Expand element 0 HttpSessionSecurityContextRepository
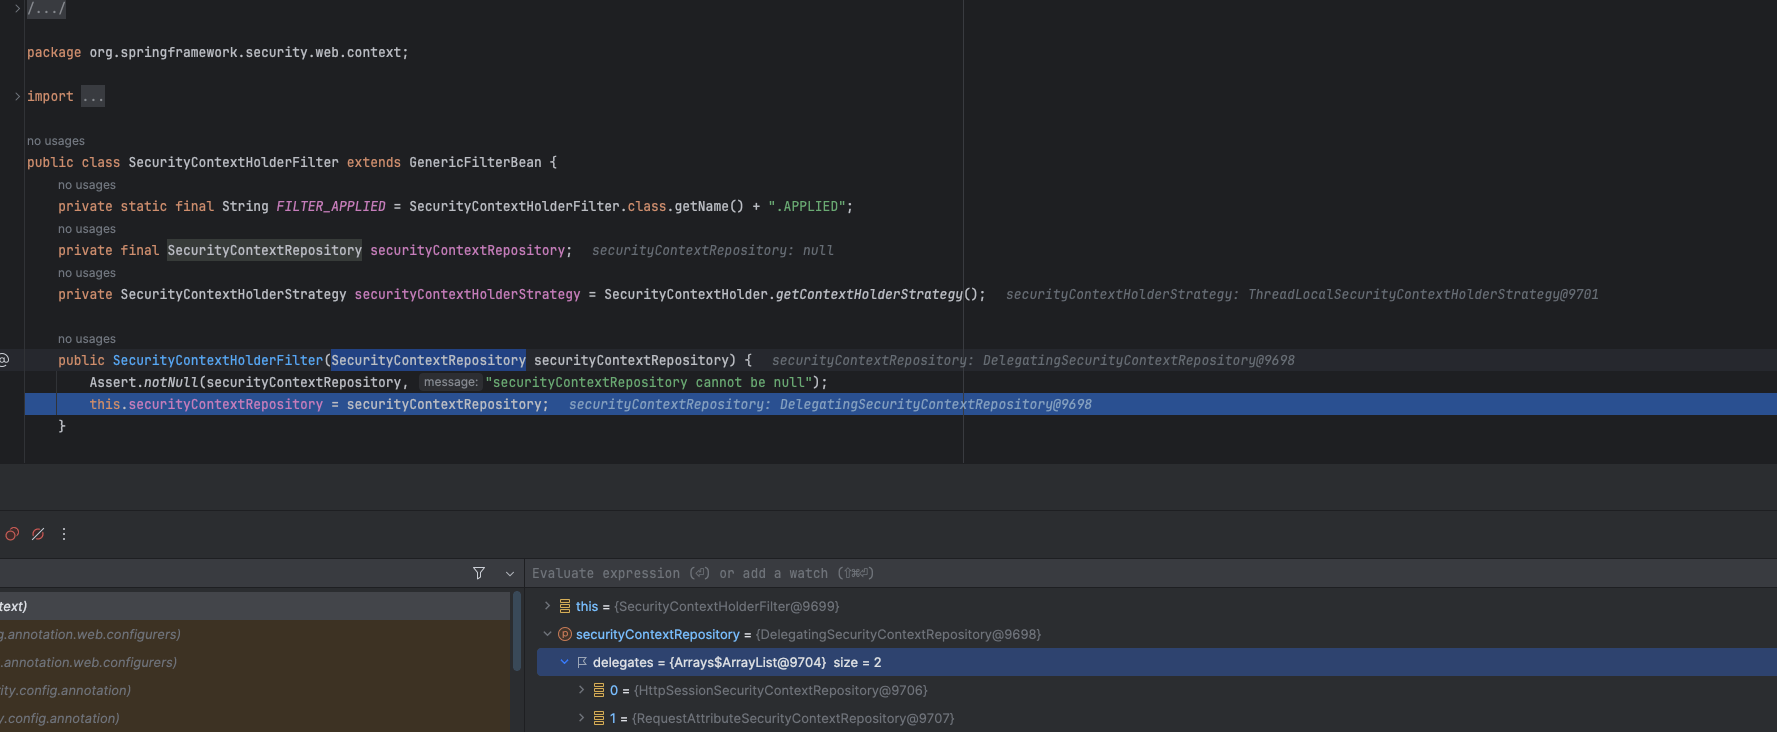 click(581, 690)
